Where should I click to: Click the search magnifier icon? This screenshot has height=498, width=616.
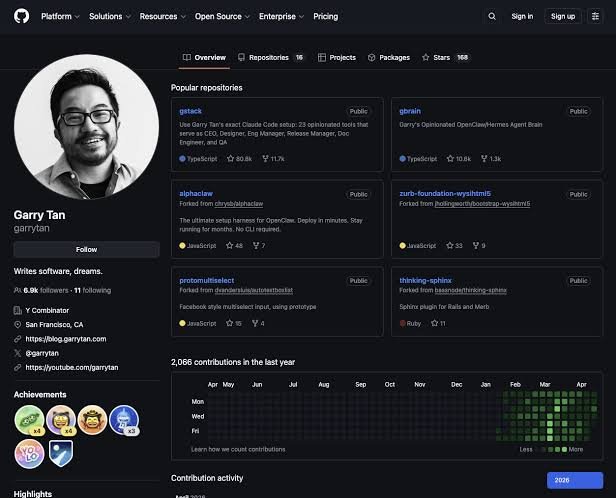[492, 16]
